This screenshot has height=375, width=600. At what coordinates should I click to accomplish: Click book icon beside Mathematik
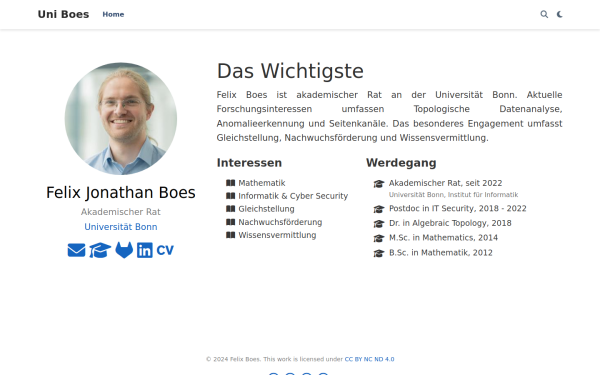tap(230, 183)
